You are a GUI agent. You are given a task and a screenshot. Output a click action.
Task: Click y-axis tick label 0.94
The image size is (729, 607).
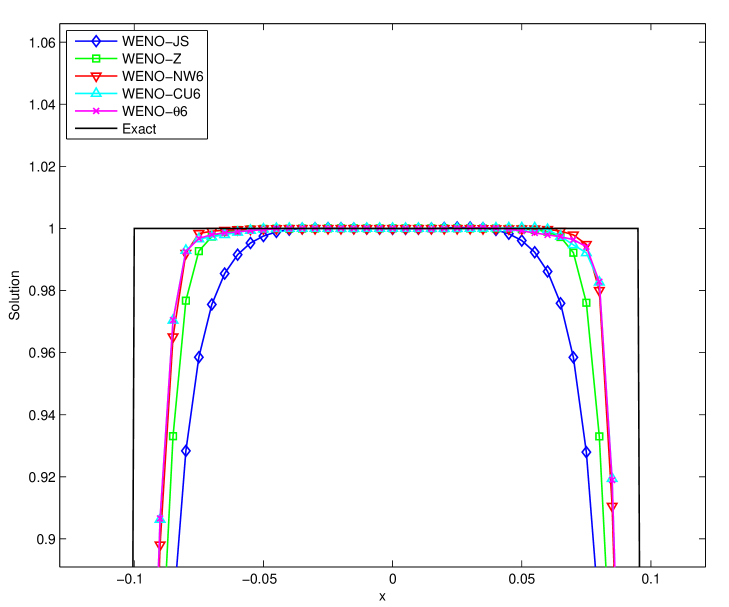(42, 415)
